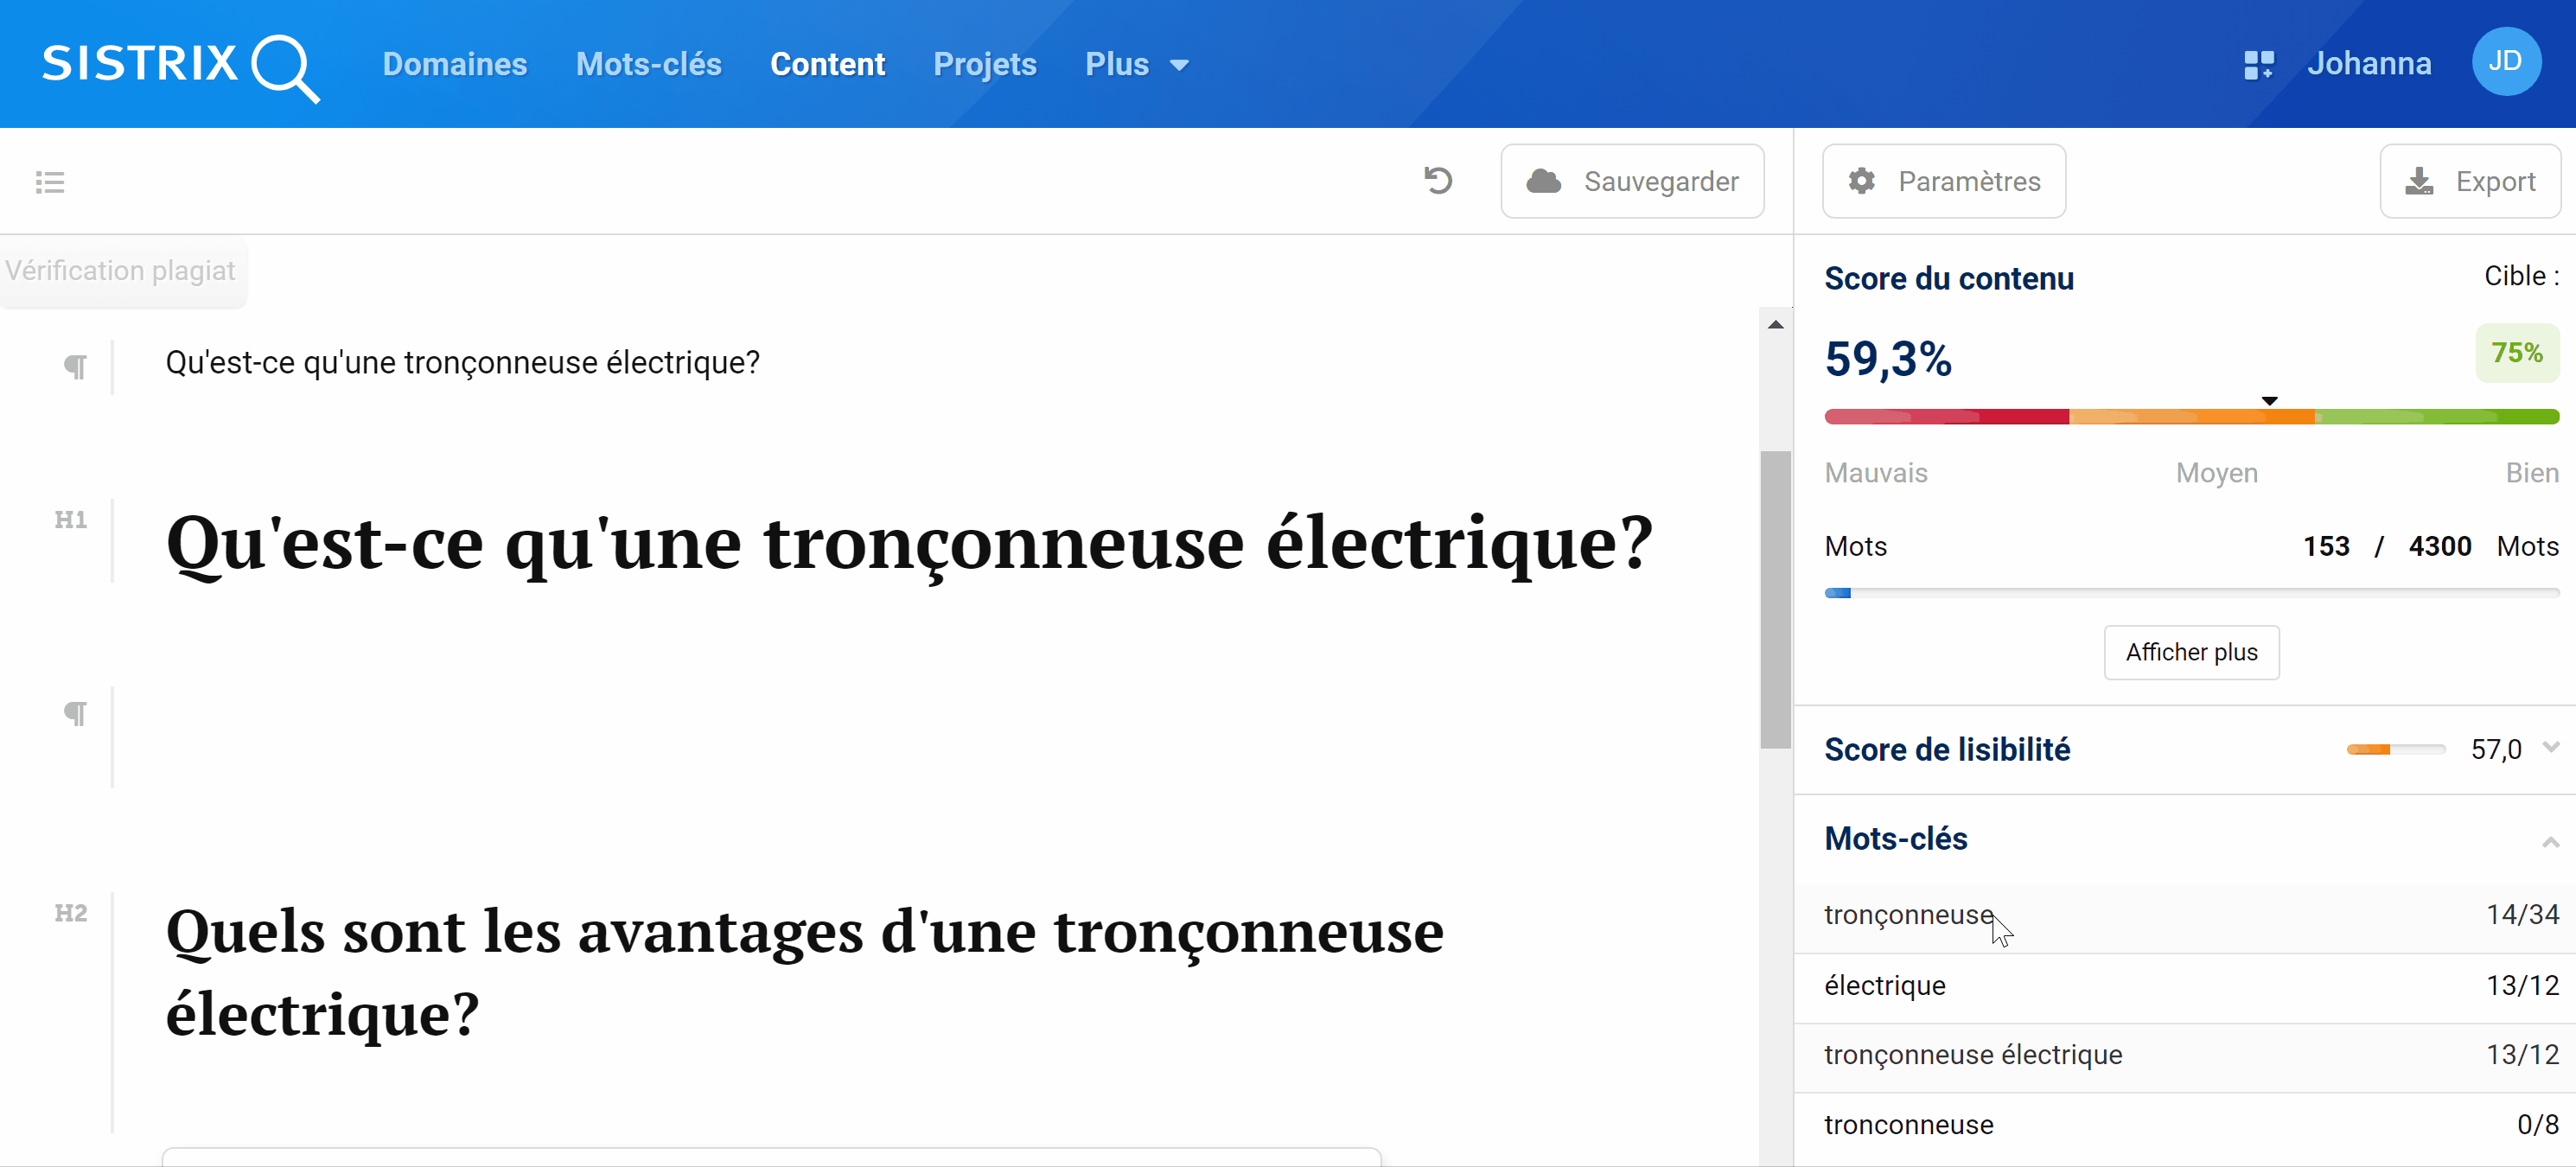The height and width of the screenshot is (1167, 2576).
Task: Click the Sauvegarder button
Action: click(x=1632, y=181)
